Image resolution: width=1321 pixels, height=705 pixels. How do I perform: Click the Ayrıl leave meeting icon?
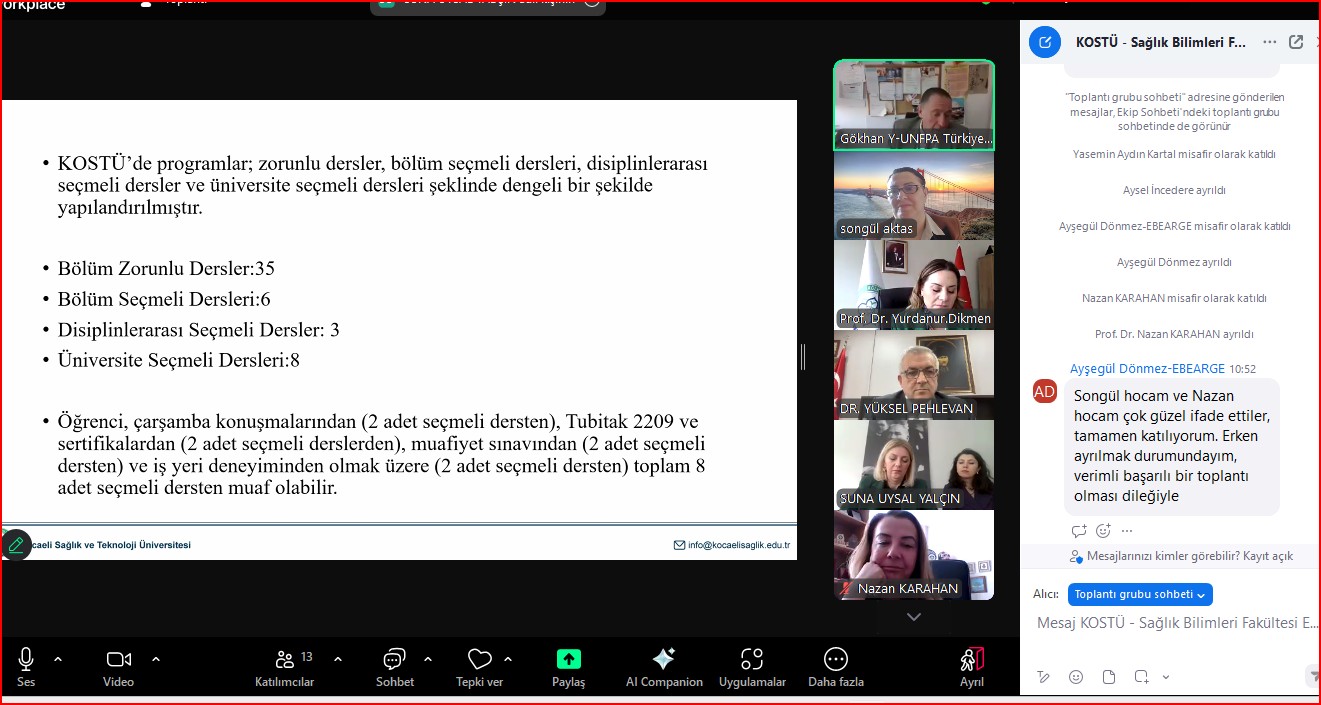[971, 660]
